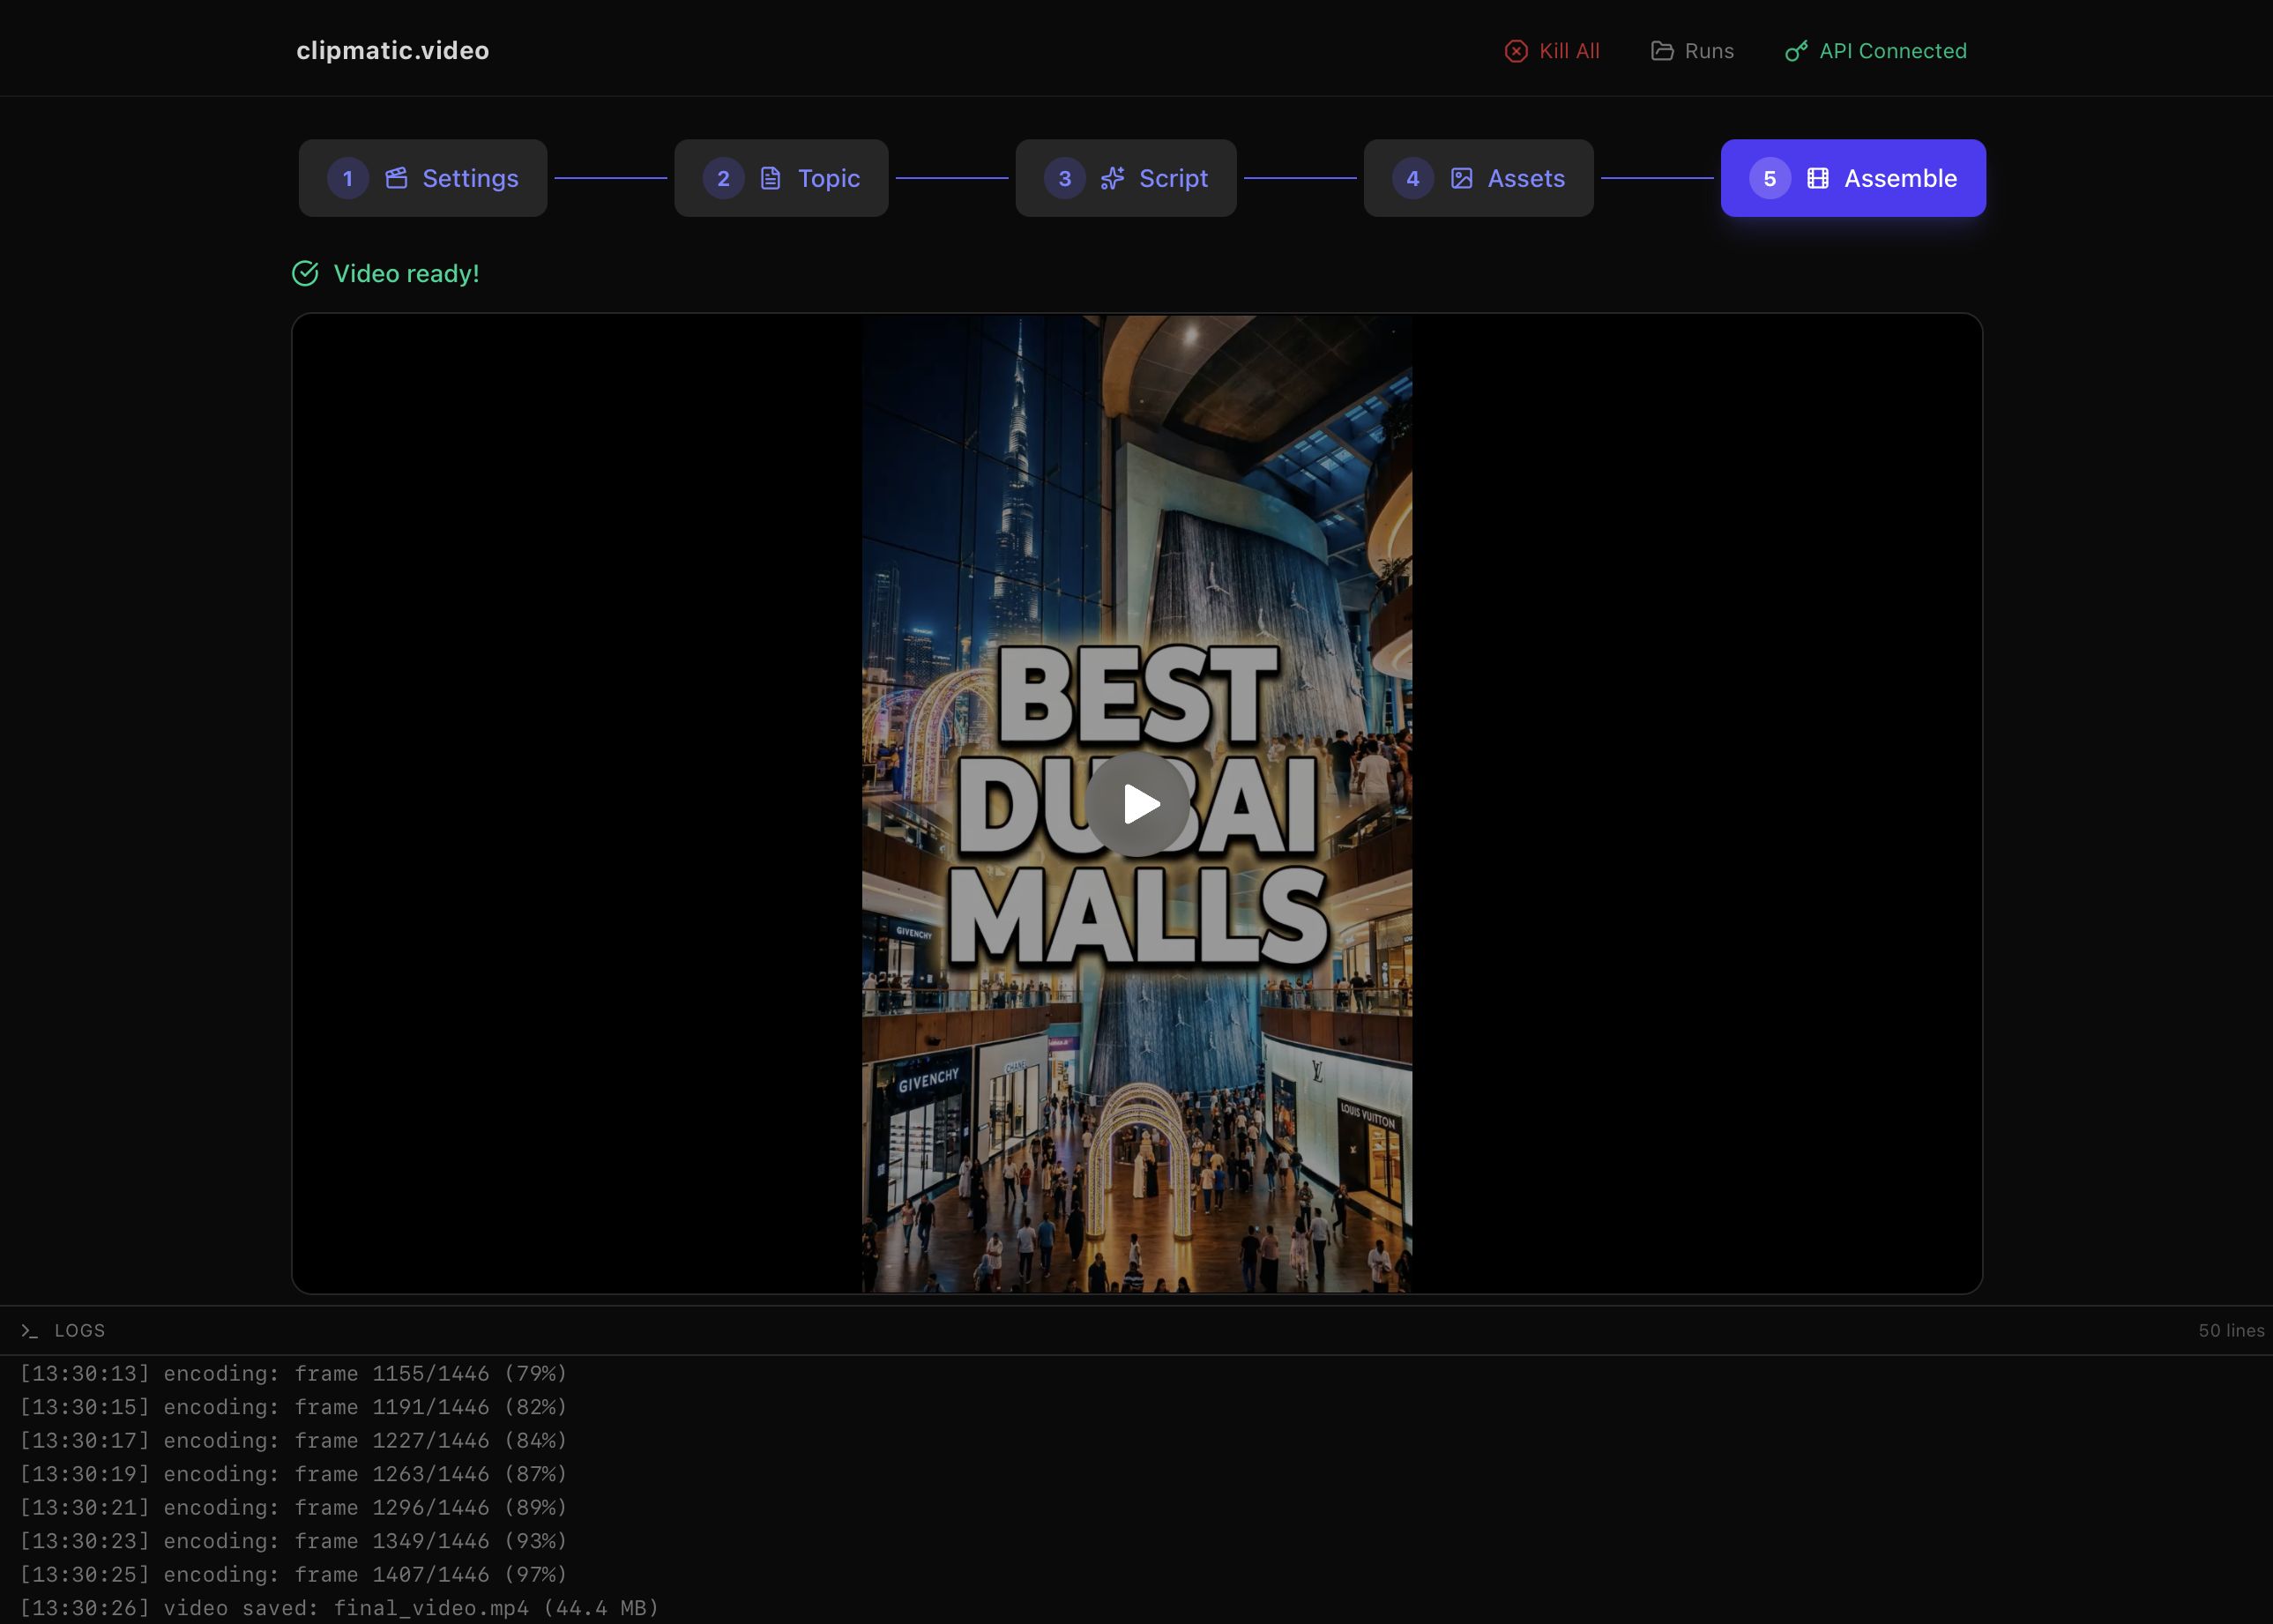Click the terminal prompt icon beside LOGS
Image resolution: width=2273 pixels, height=1624 pixels.
click(29, 1331)
